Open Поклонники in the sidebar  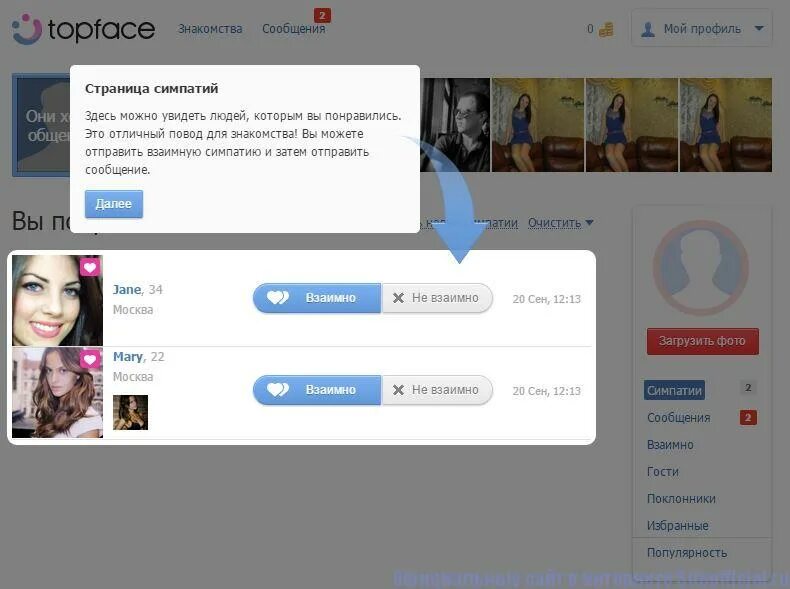681,499
